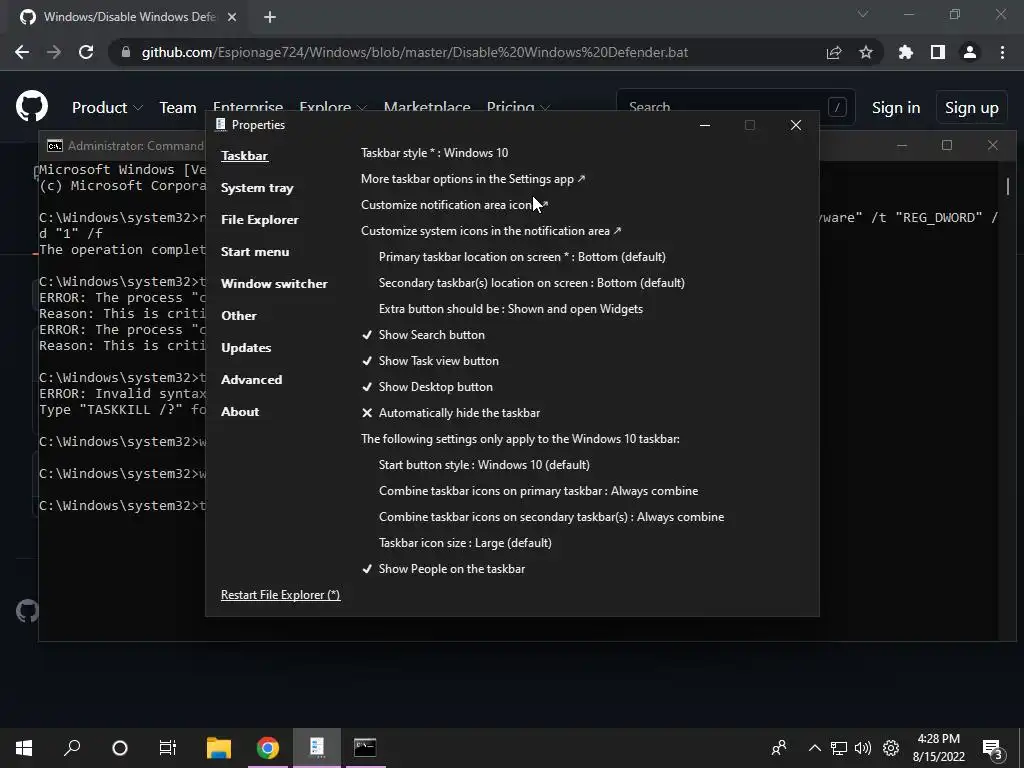This screenshot has width=1024, height=768.
Task: Open File Explorer from taskbar
Action: [x=219, y=748]
